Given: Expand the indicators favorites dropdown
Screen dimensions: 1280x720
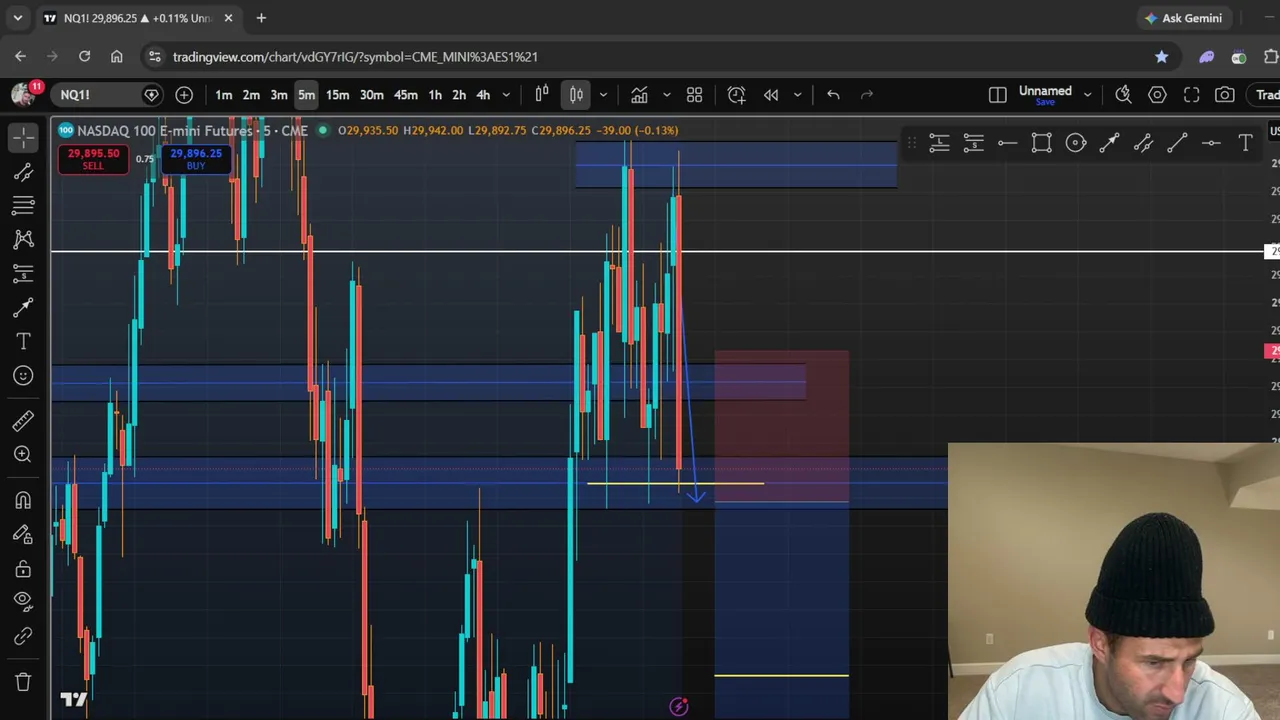Looking at the screenshot, I should pyautogui.click(x=666, y=95).
